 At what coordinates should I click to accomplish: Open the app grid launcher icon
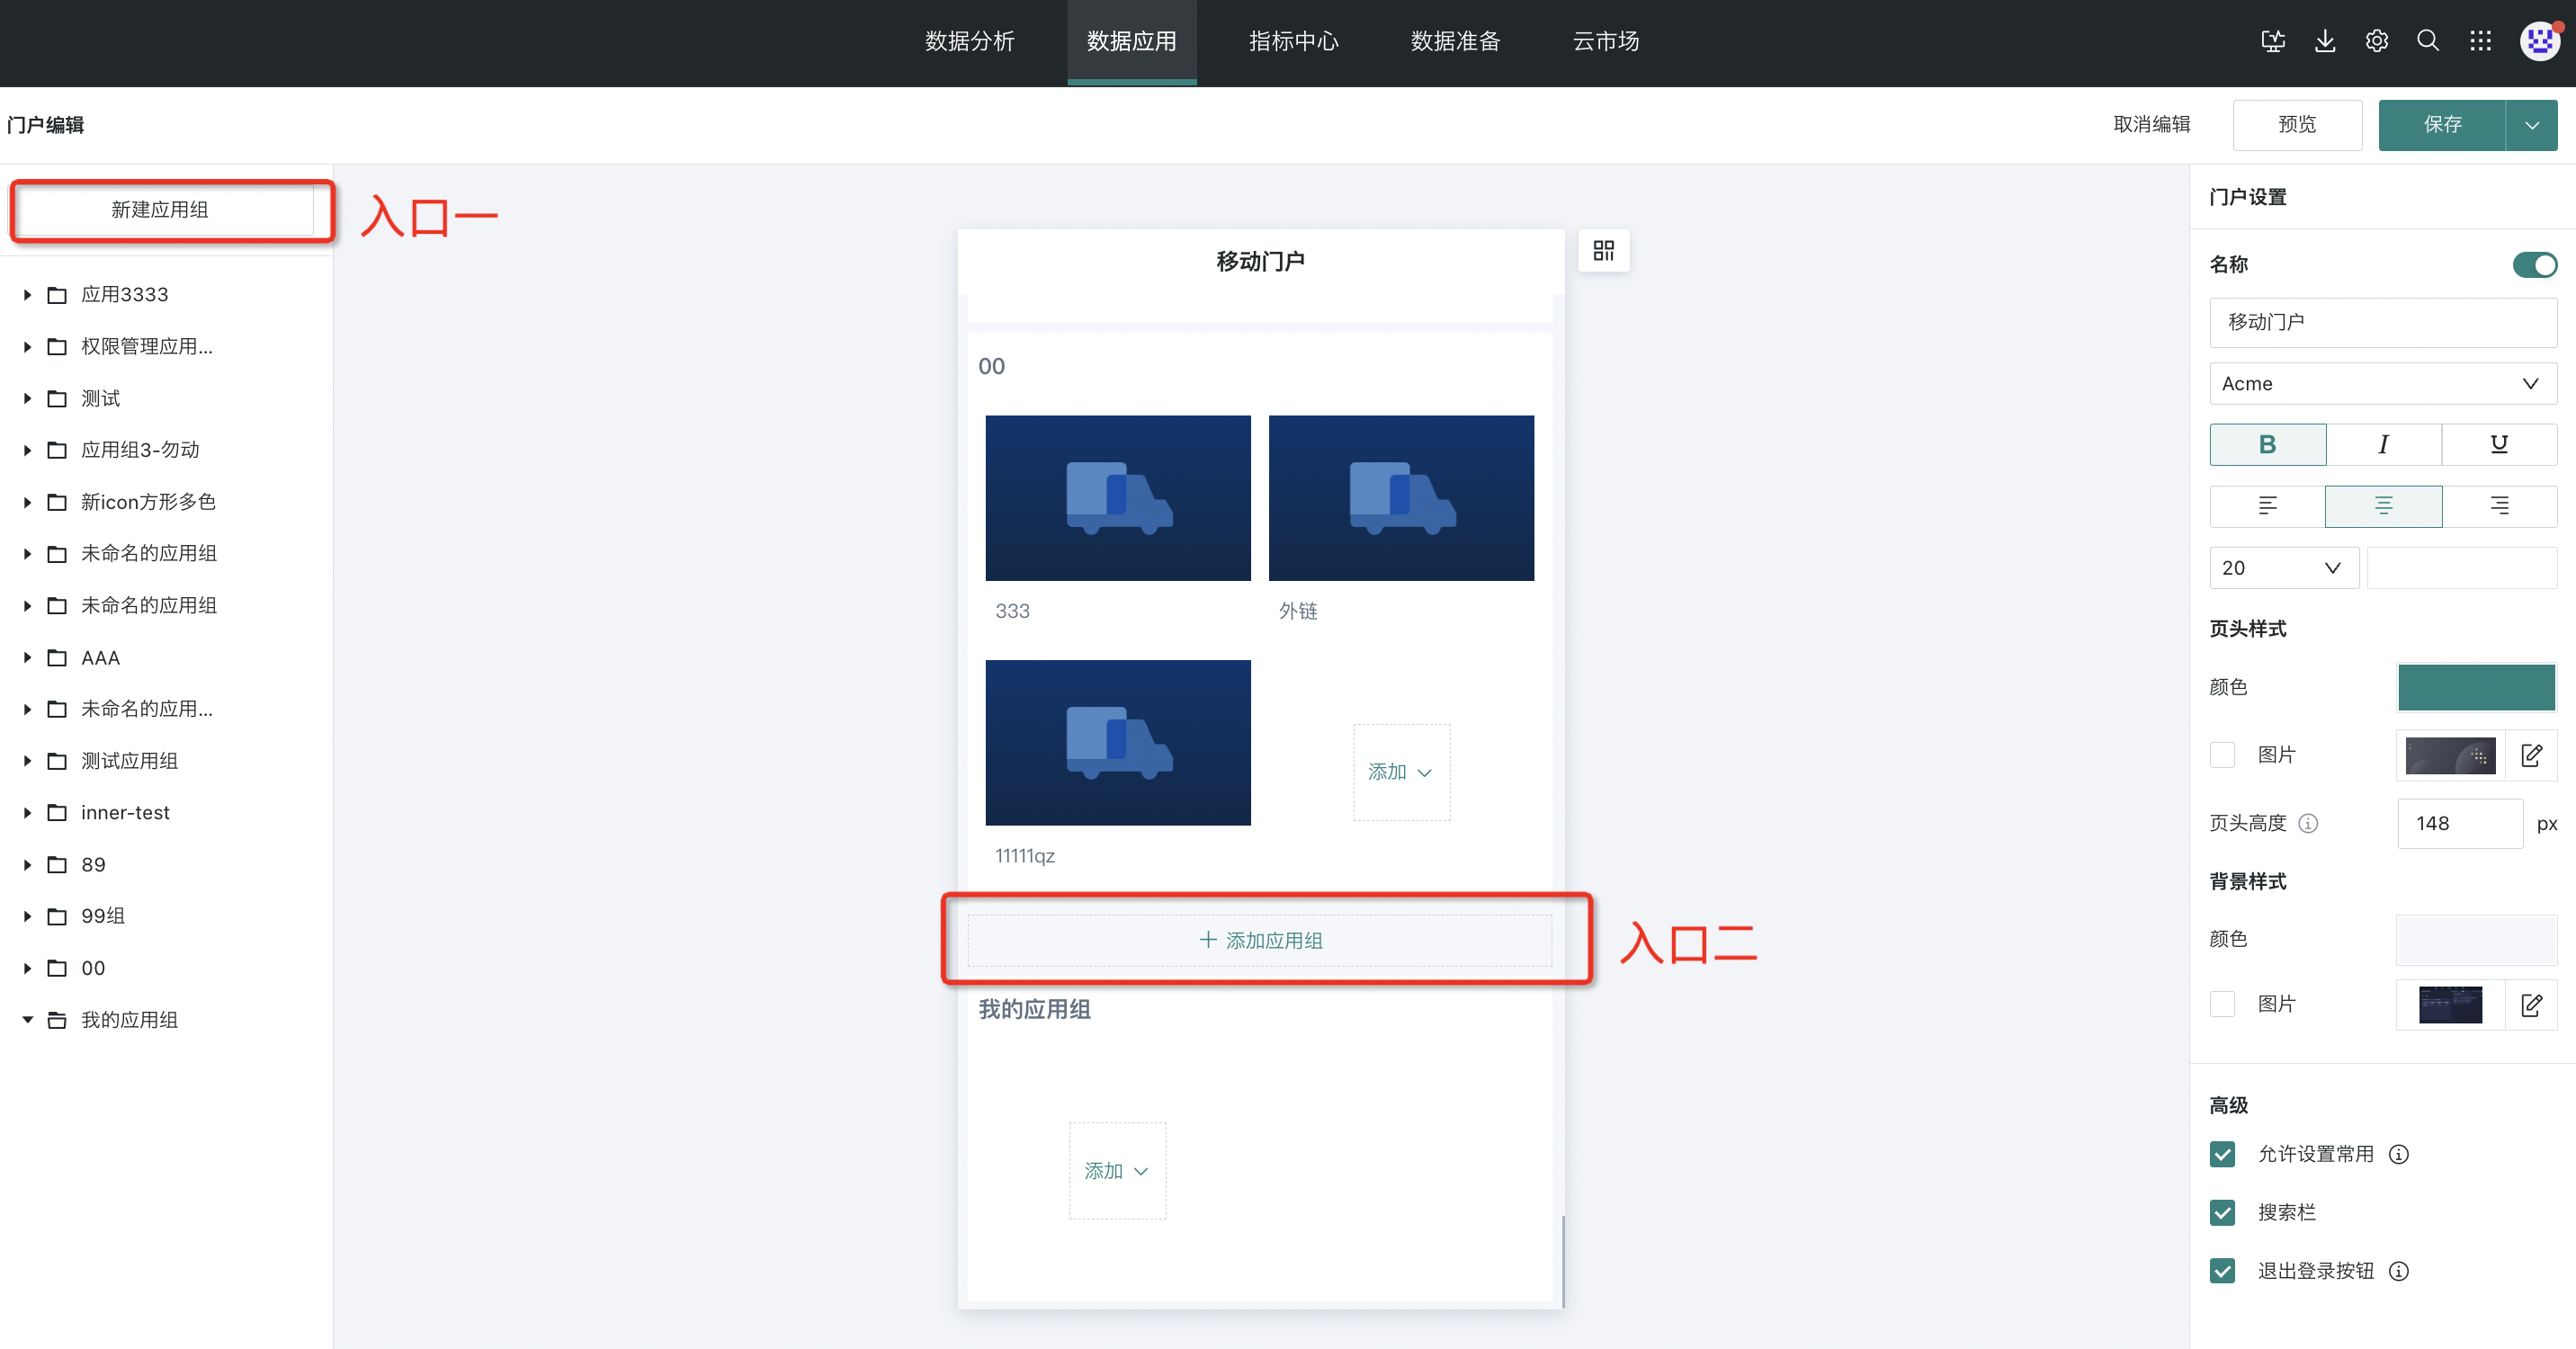click(2480, 41)
